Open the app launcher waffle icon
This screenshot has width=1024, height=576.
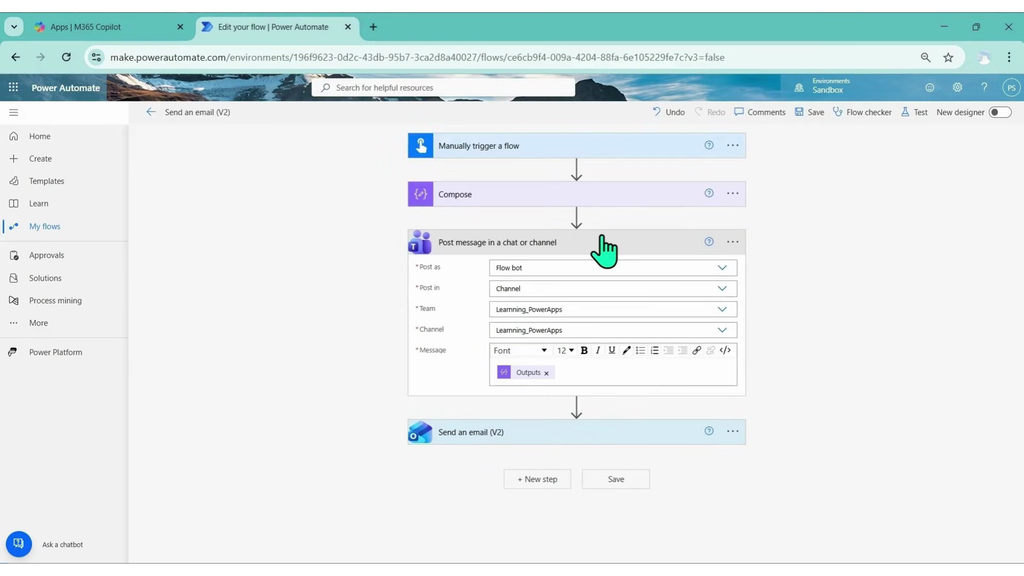tap(13, 88)
